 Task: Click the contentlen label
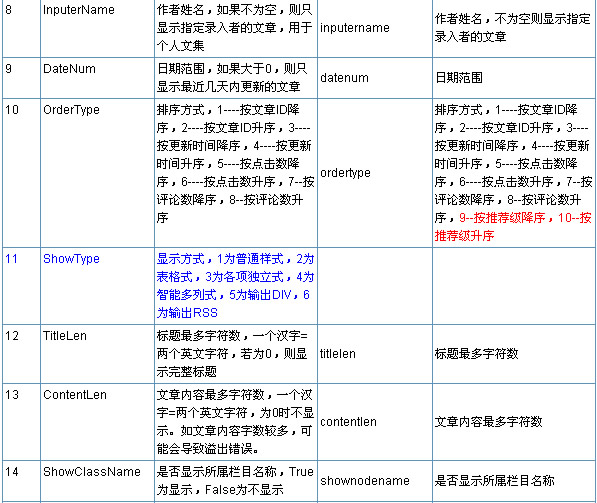pos(348,422)
